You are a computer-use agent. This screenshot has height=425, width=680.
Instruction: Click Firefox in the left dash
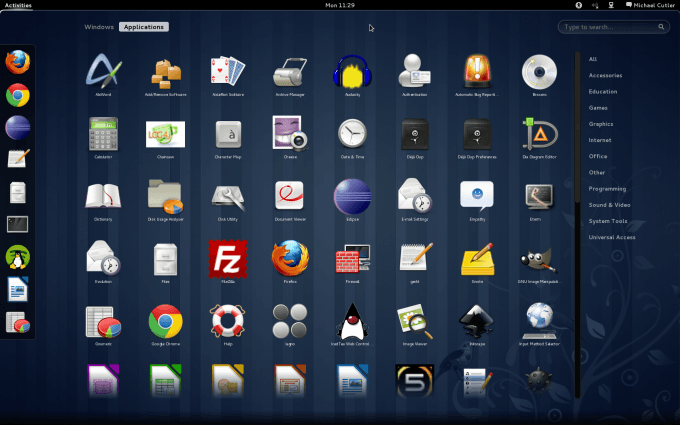(x=17, y=62)
